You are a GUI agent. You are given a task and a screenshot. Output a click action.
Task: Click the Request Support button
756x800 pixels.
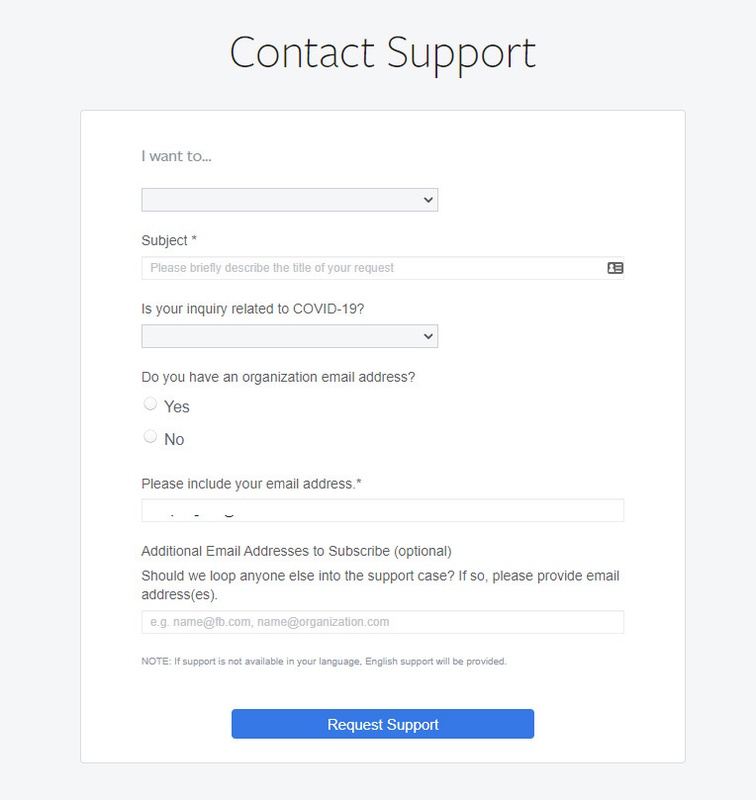(382, 724)
